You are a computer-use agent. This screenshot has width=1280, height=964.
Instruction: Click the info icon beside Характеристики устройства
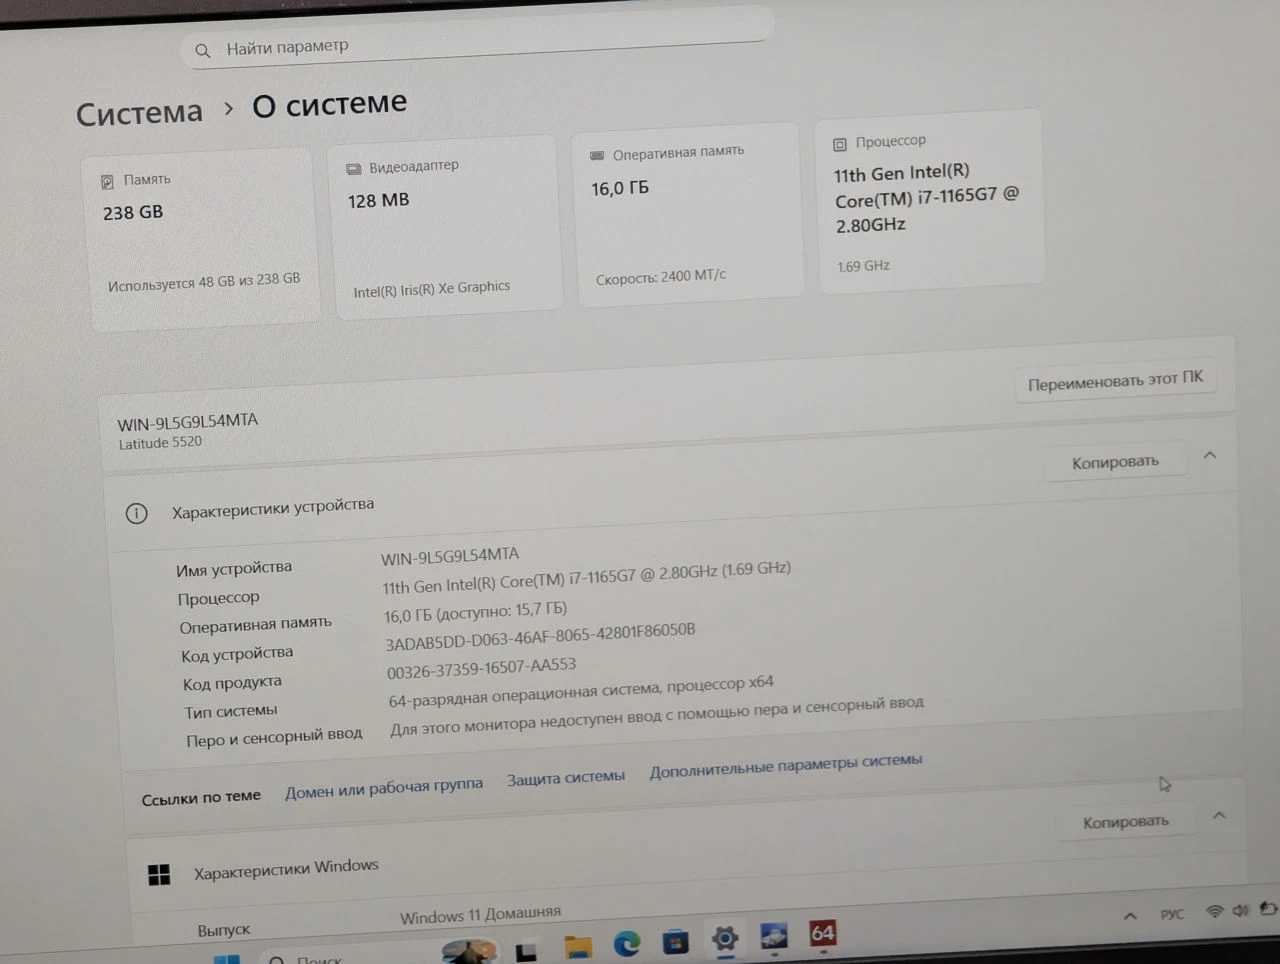pos(137,514)
